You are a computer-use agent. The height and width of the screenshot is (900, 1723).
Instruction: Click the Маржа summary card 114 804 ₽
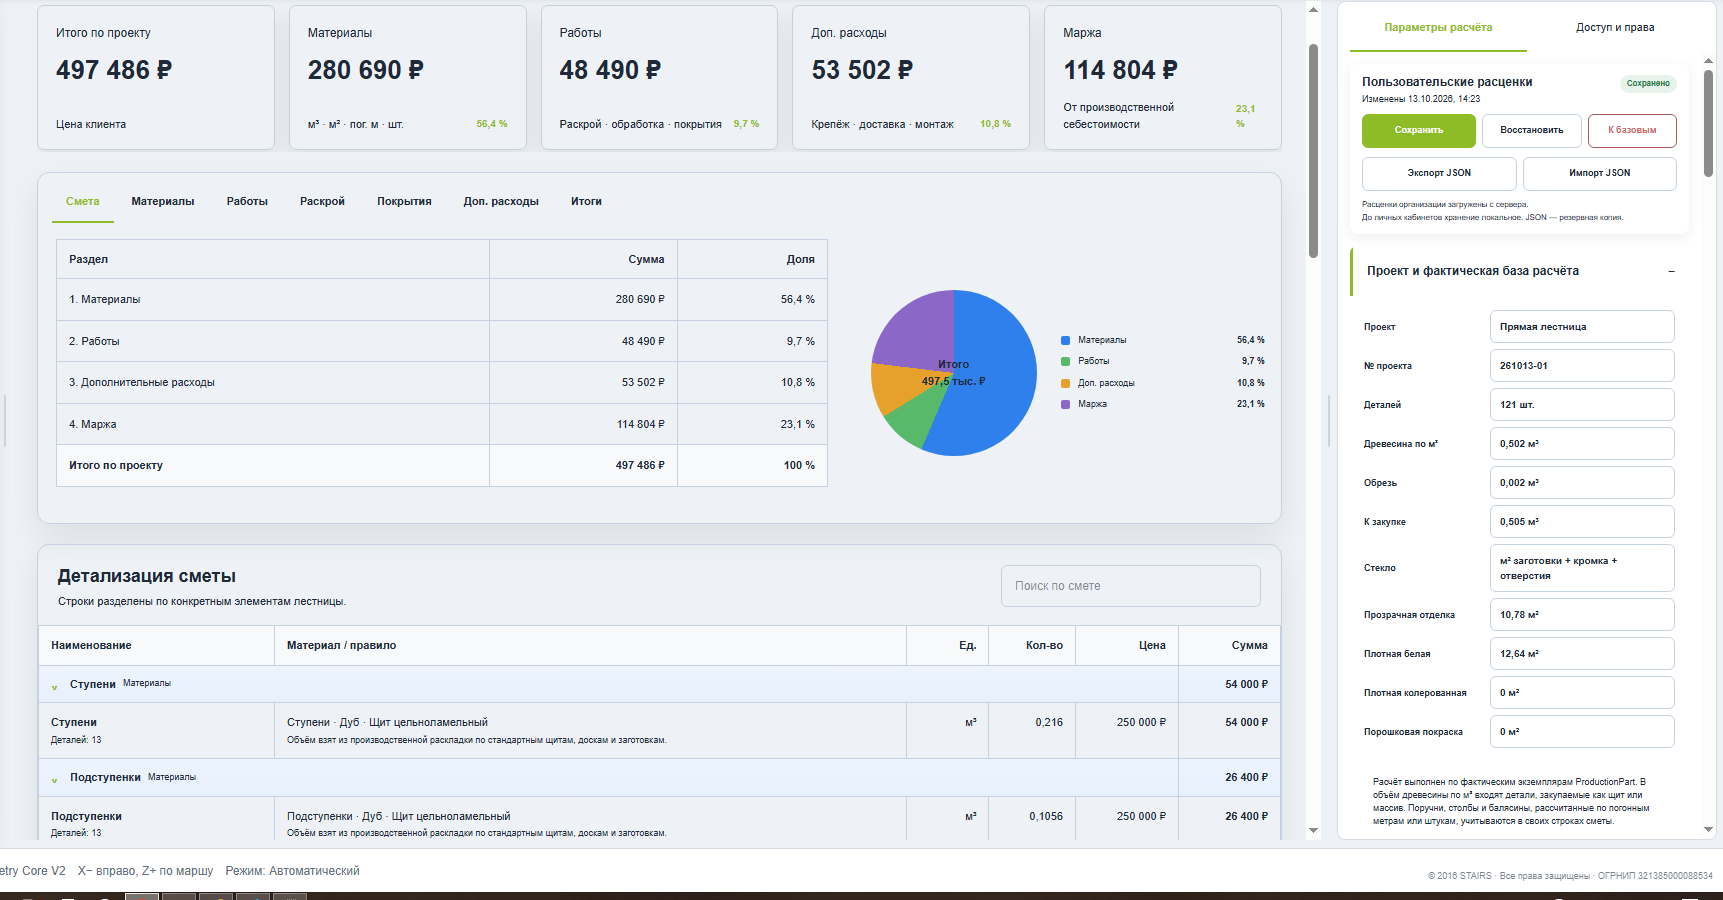pyautogui.click(x=1163, y=78)
